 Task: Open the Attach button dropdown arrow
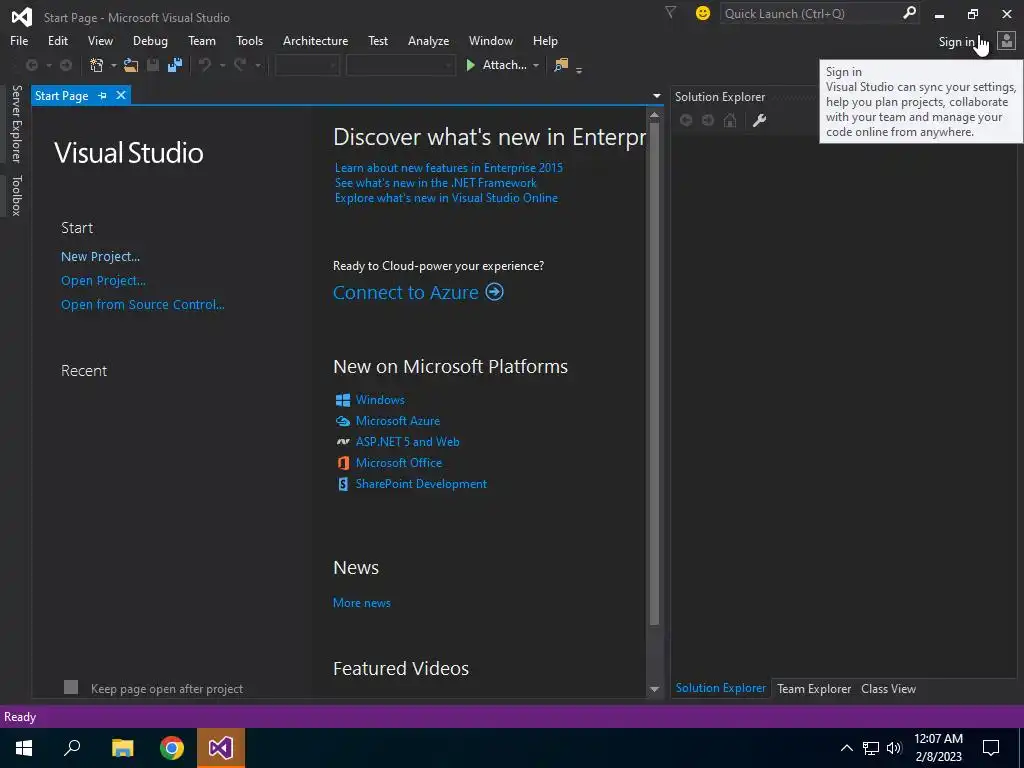[x=536, y=65]
